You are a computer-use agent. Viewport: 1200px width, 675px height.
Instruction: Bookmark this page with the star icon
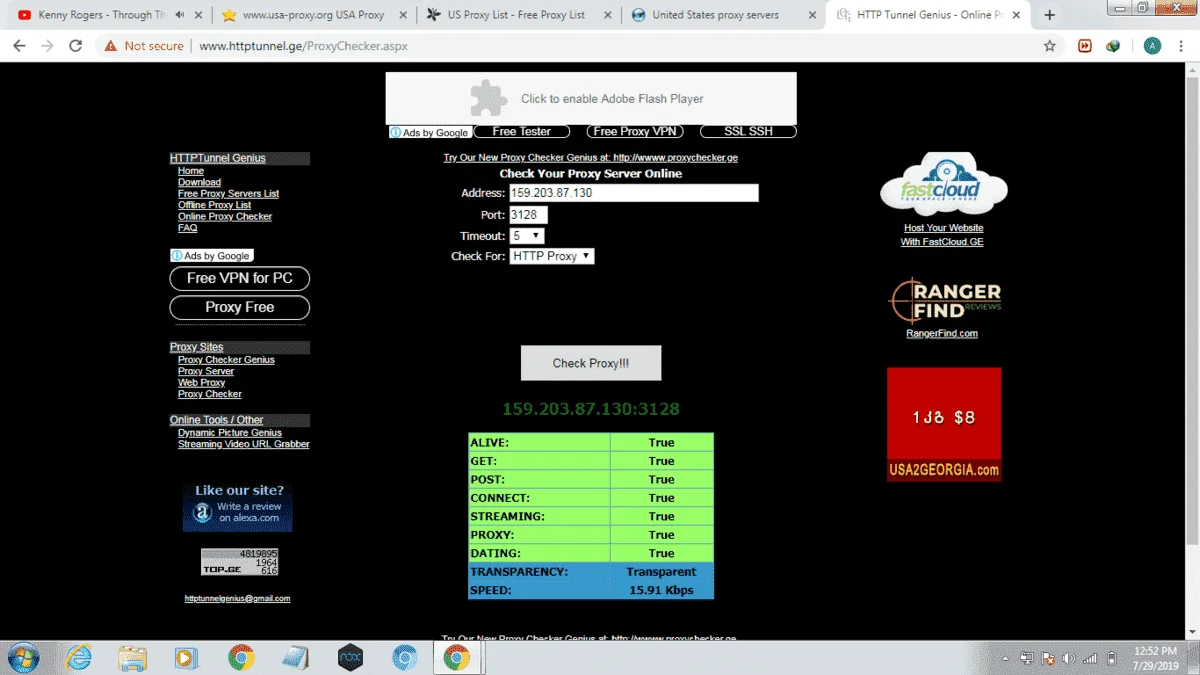[x=1049, y=46]
